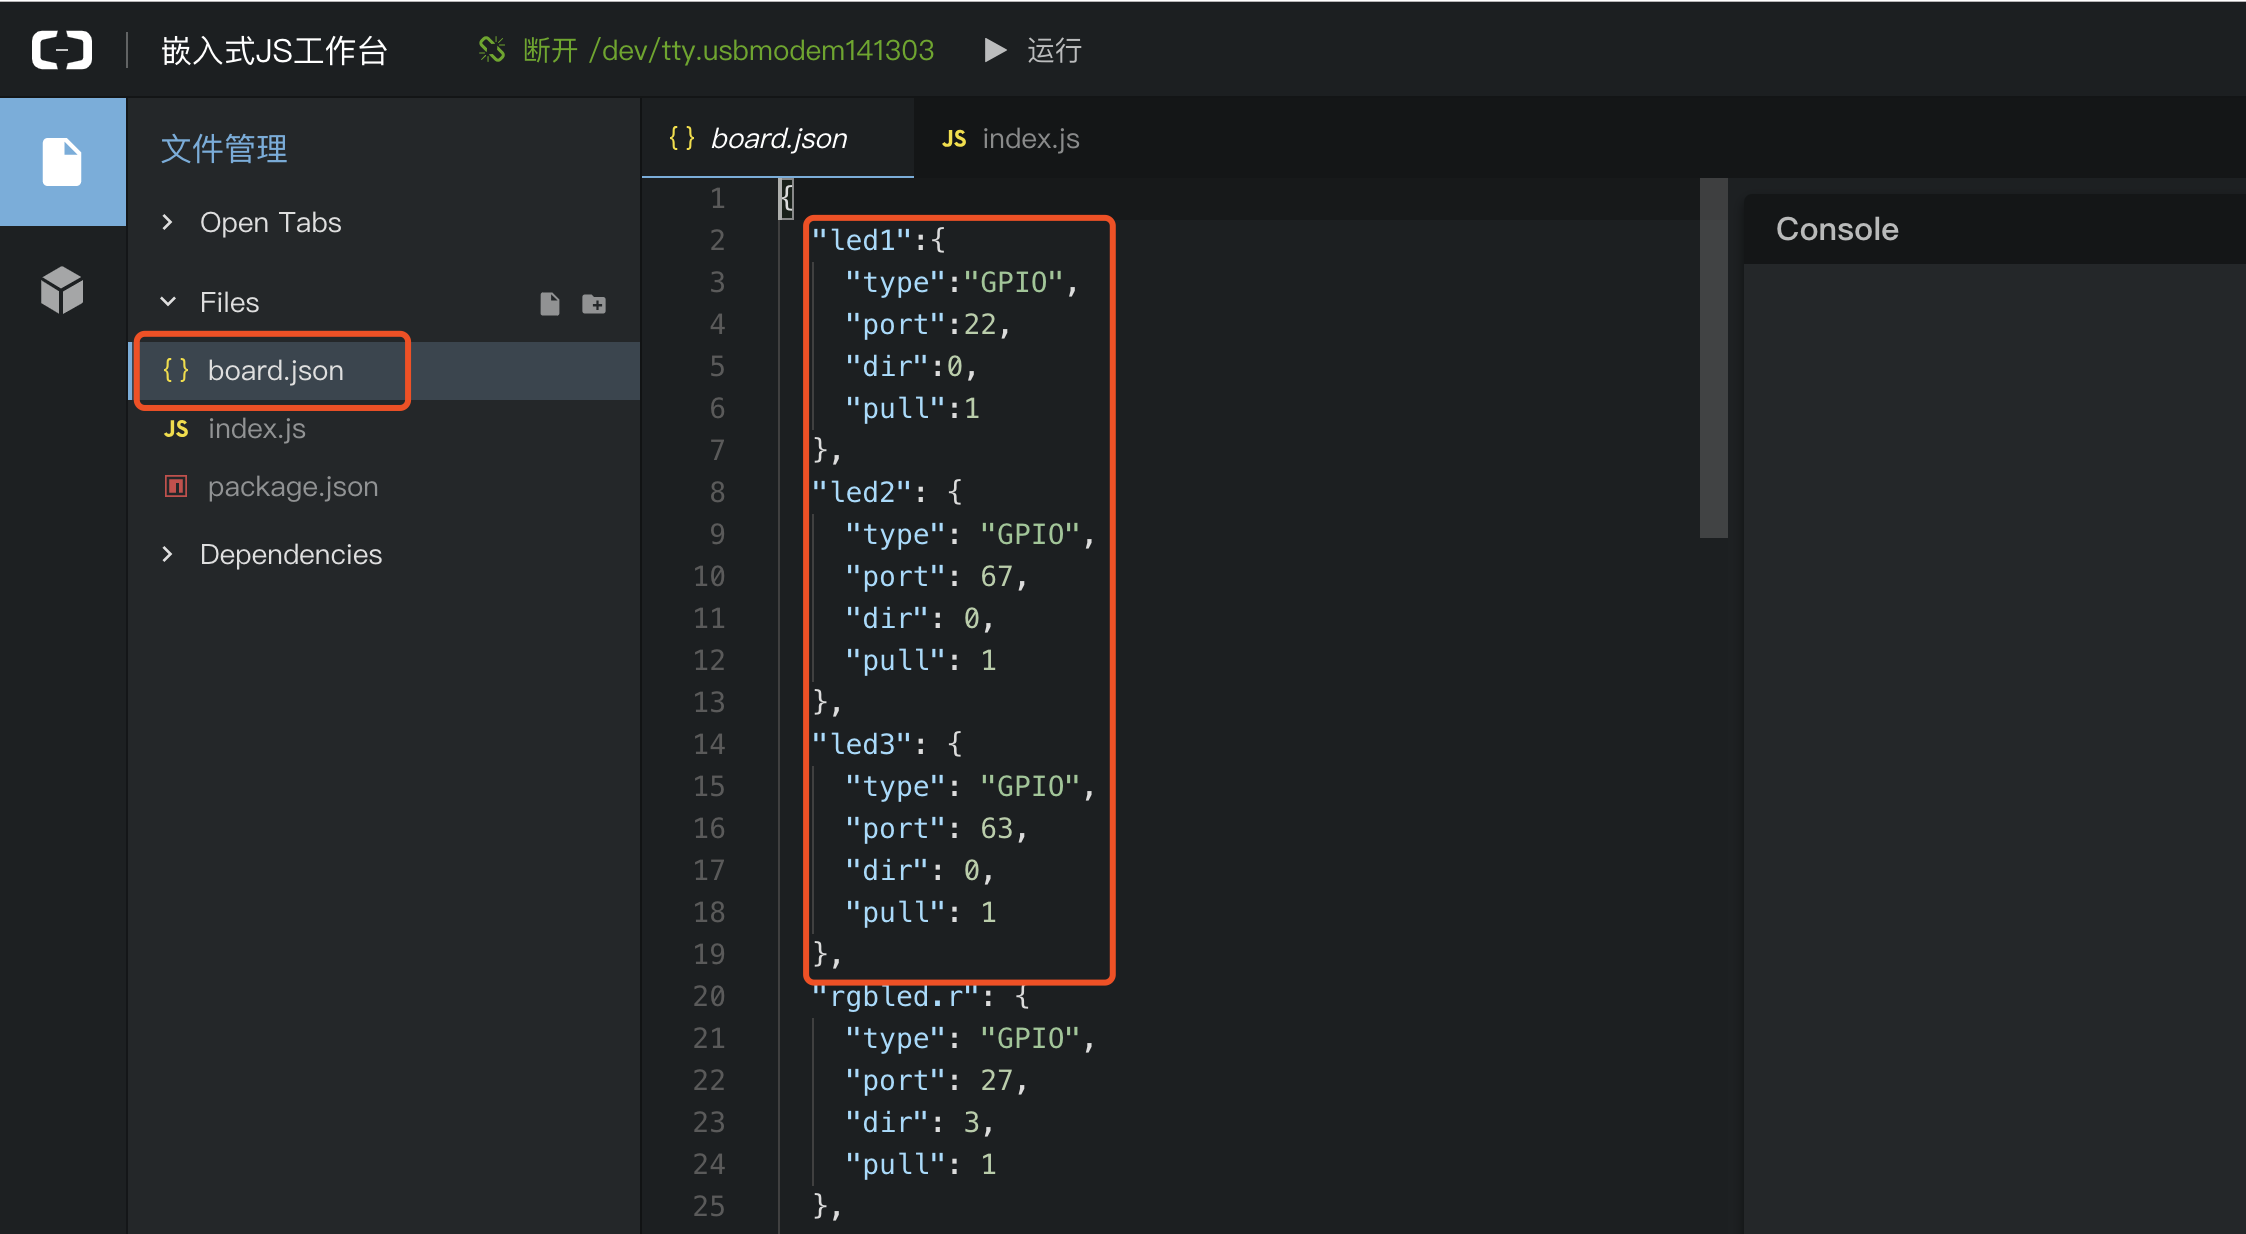Click the "port":22, code line
2246x1234 pixels.
929,324
